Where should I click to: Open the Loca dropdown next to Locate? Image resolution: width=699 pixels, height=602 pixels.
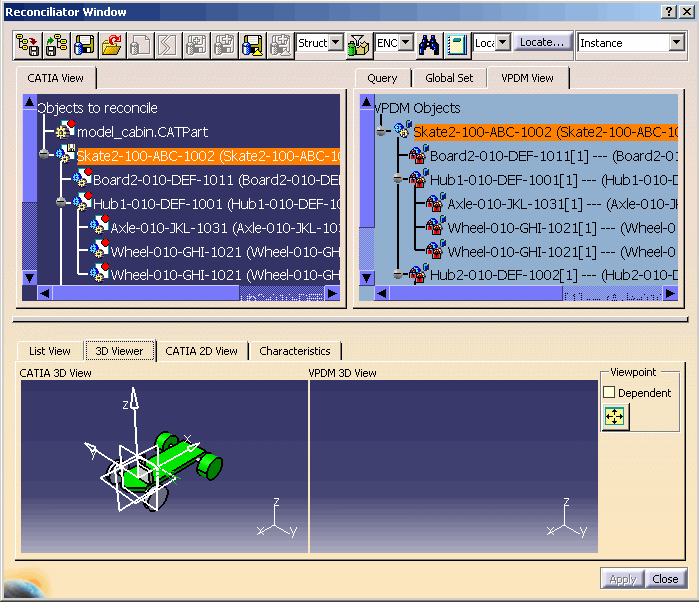(x=503, y=43)
